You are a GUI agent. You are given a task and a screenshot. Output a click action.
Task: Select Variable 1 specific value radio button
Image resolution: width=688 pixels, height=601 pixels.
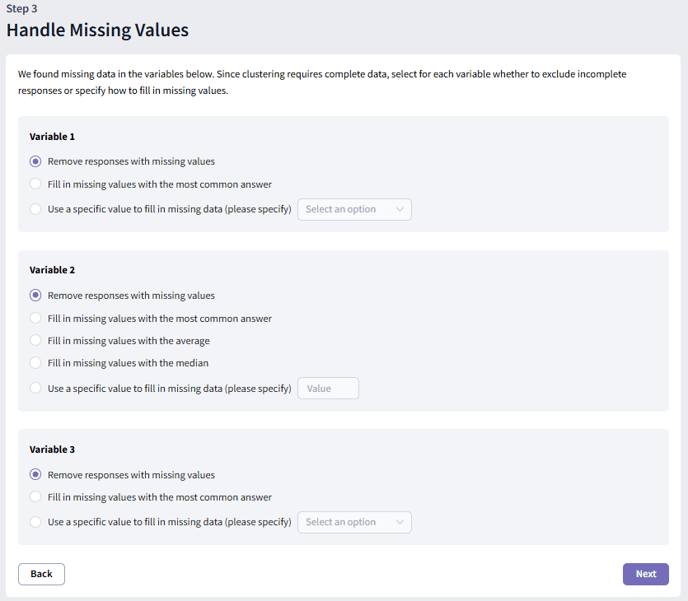tap(36, 209)
